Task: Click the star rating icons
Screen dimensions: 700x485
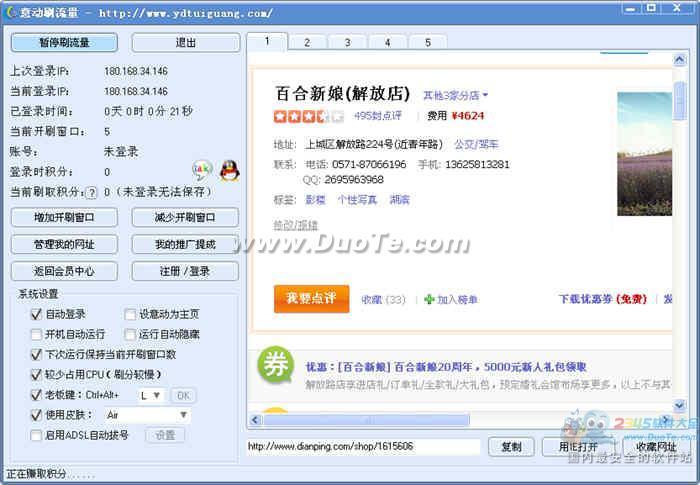Action: point(308,116)
